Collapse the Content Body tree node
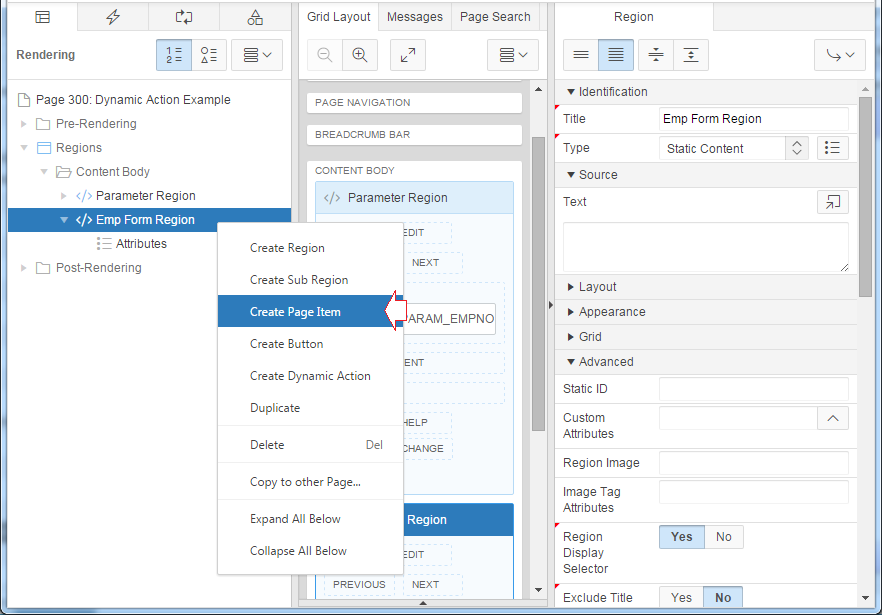This screenshot has width=882, height=616. coord(44,172)
